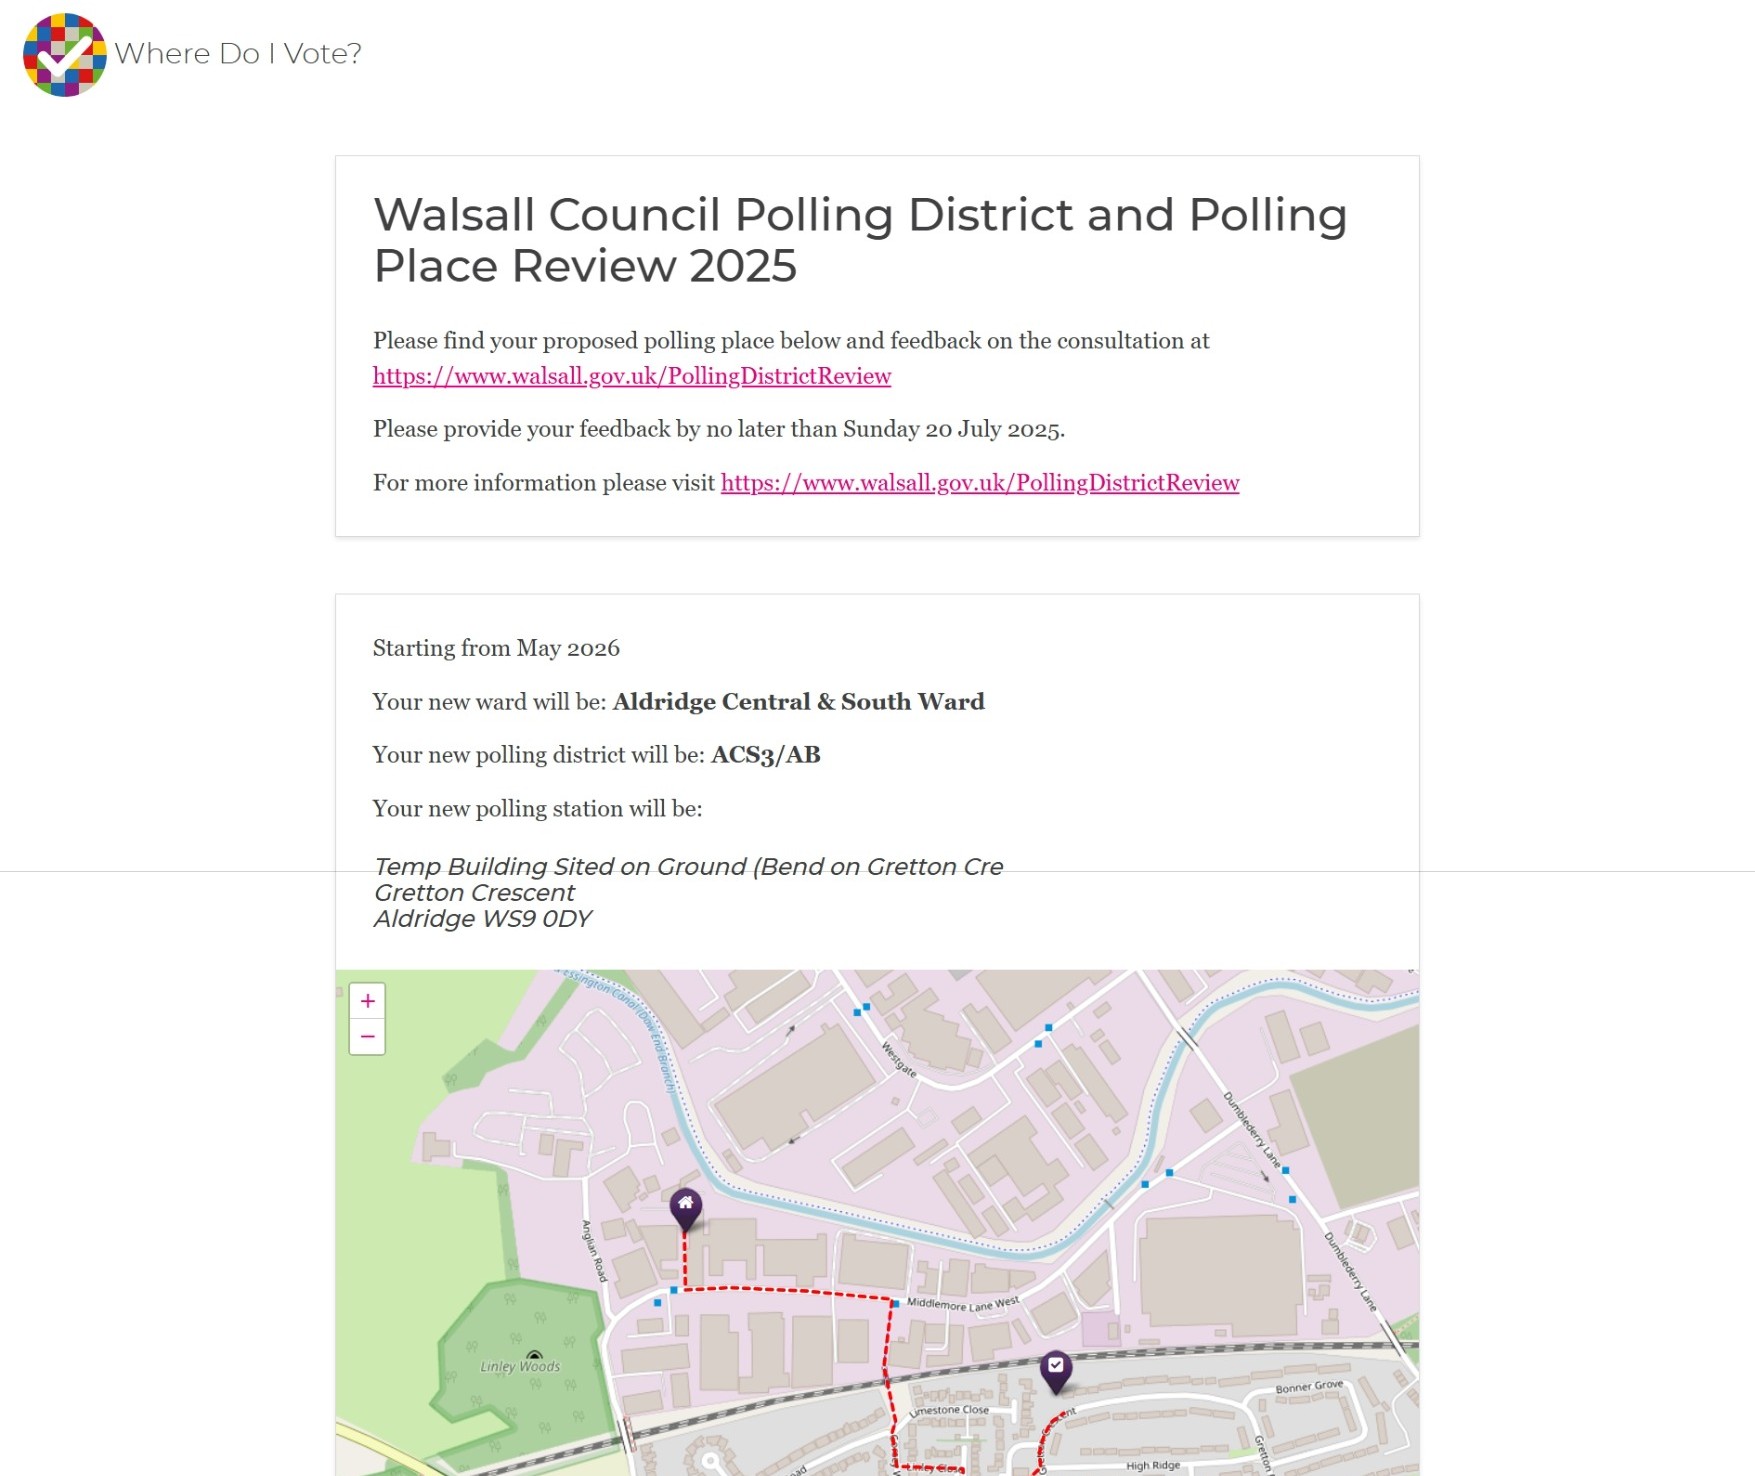Image resolution: width=1755 pixels, height=1476 pixels.
Task: Click the 'Where Do I Vote?' header text
Action: click(238, 53)
